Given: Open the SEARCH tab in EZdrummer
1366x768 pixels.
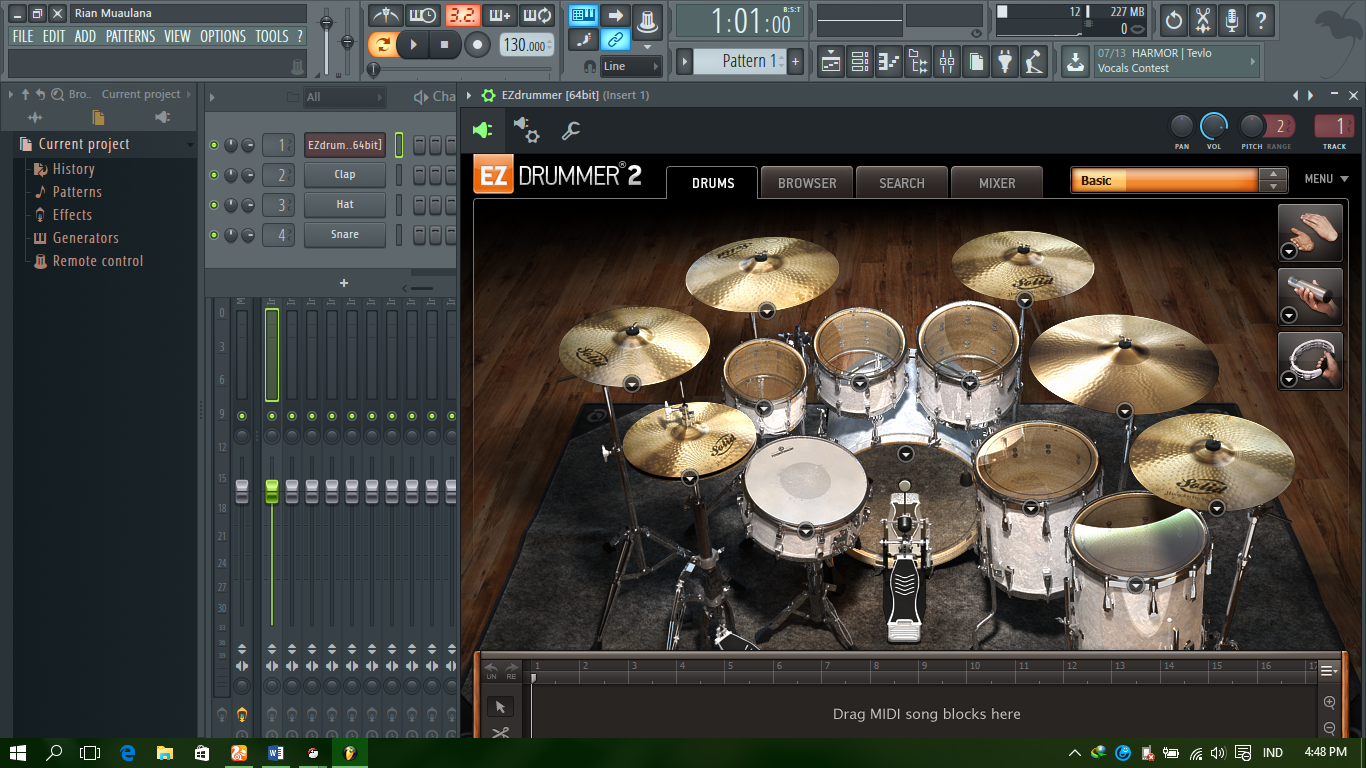Looking at the screenshot, I should click(x=902, y=183).
